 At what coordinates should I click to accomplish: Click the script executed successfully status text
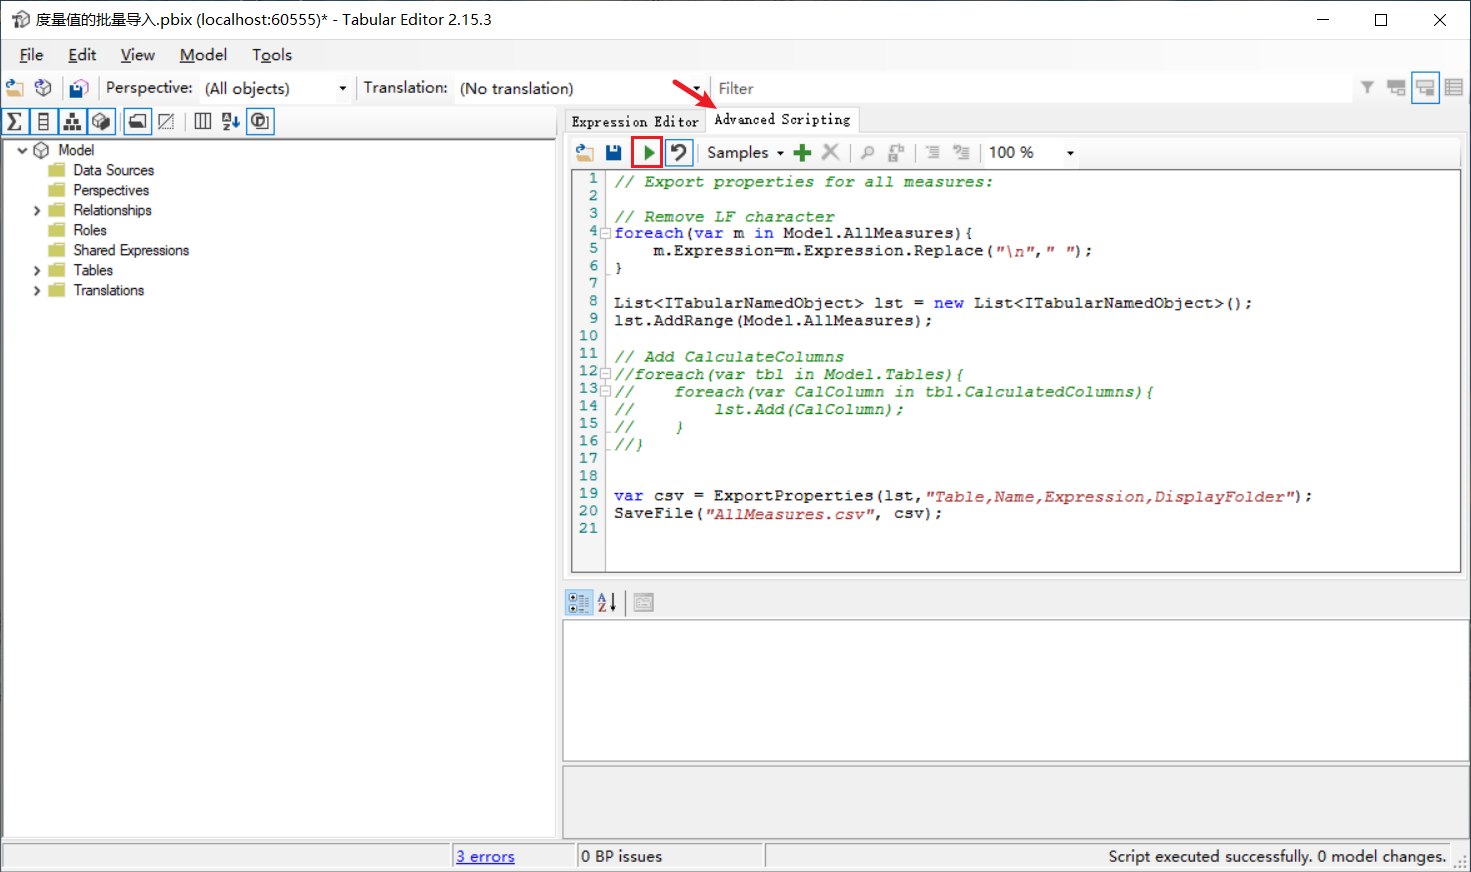click(1277, 856)
